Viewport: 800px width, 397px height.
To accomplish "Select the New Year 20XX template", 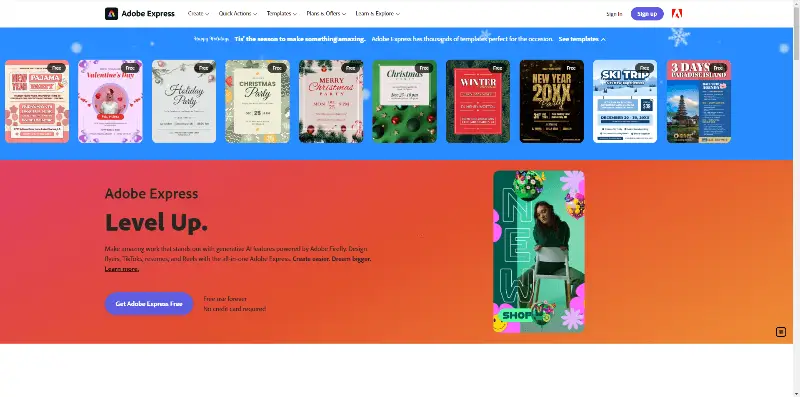I will [552, 102].
